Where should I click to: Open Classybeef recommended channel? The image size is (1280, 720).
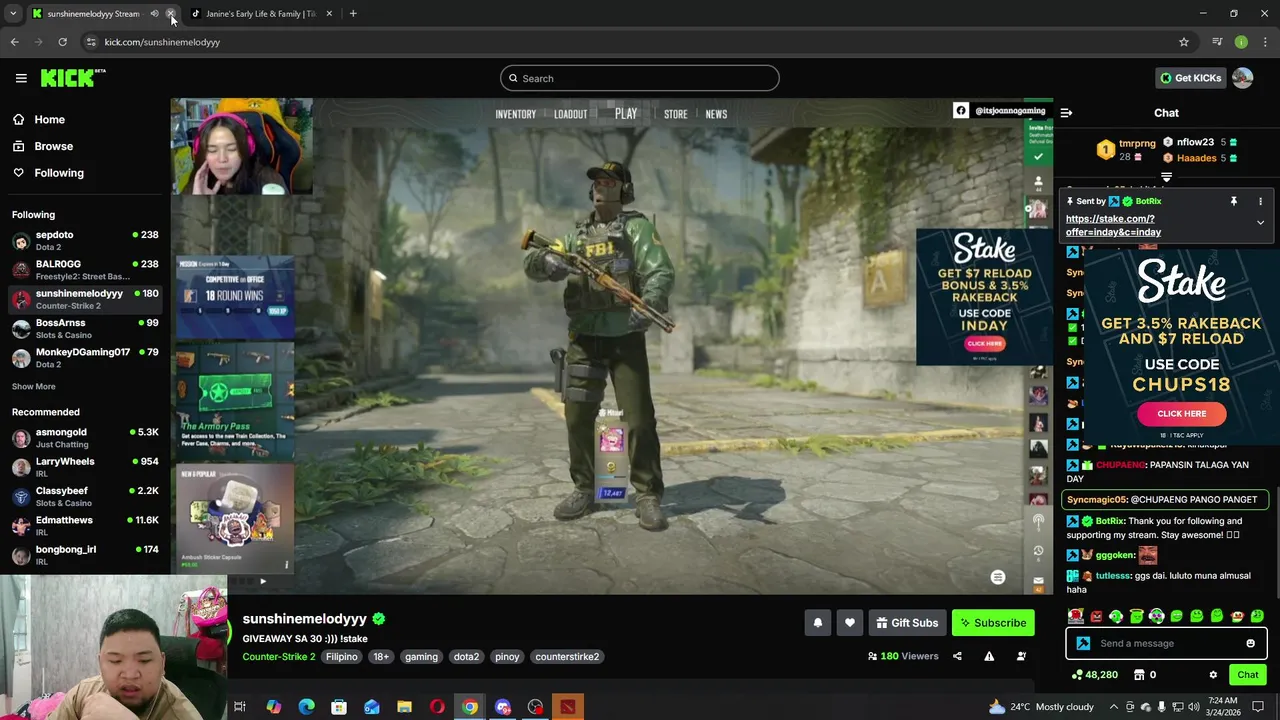pyautogui.click(x=85, y=497)
